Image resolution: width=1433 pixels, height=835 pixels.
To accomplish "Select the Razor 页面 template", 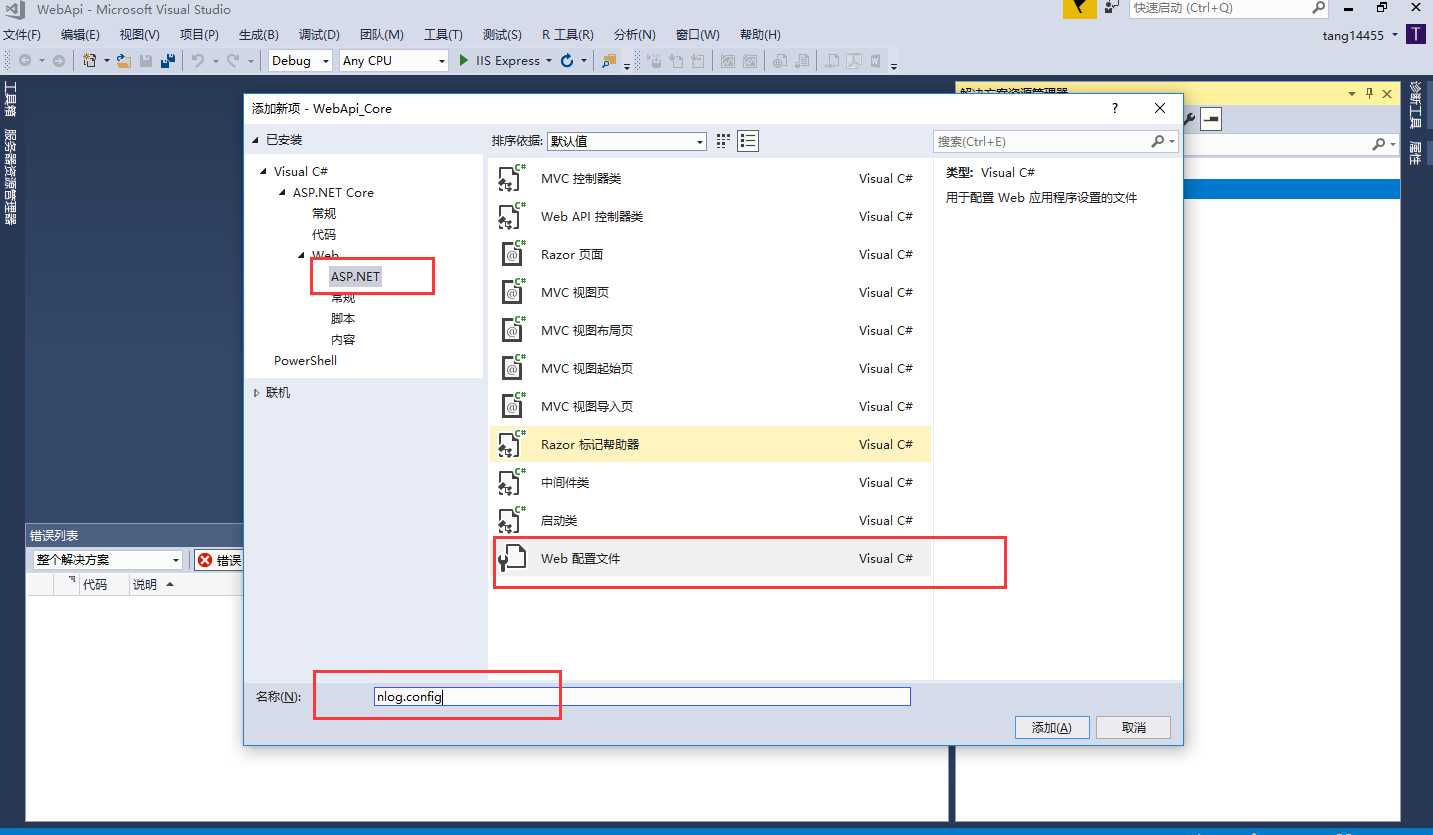I will click(711, 255).
